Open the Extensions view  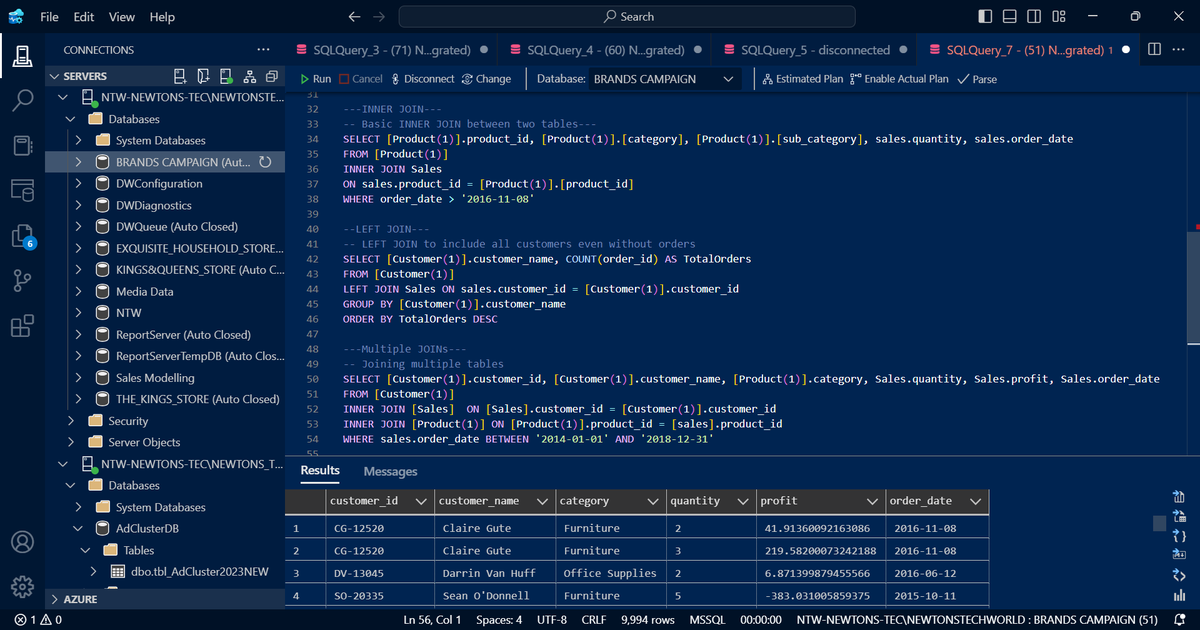[x=22, y=326]
